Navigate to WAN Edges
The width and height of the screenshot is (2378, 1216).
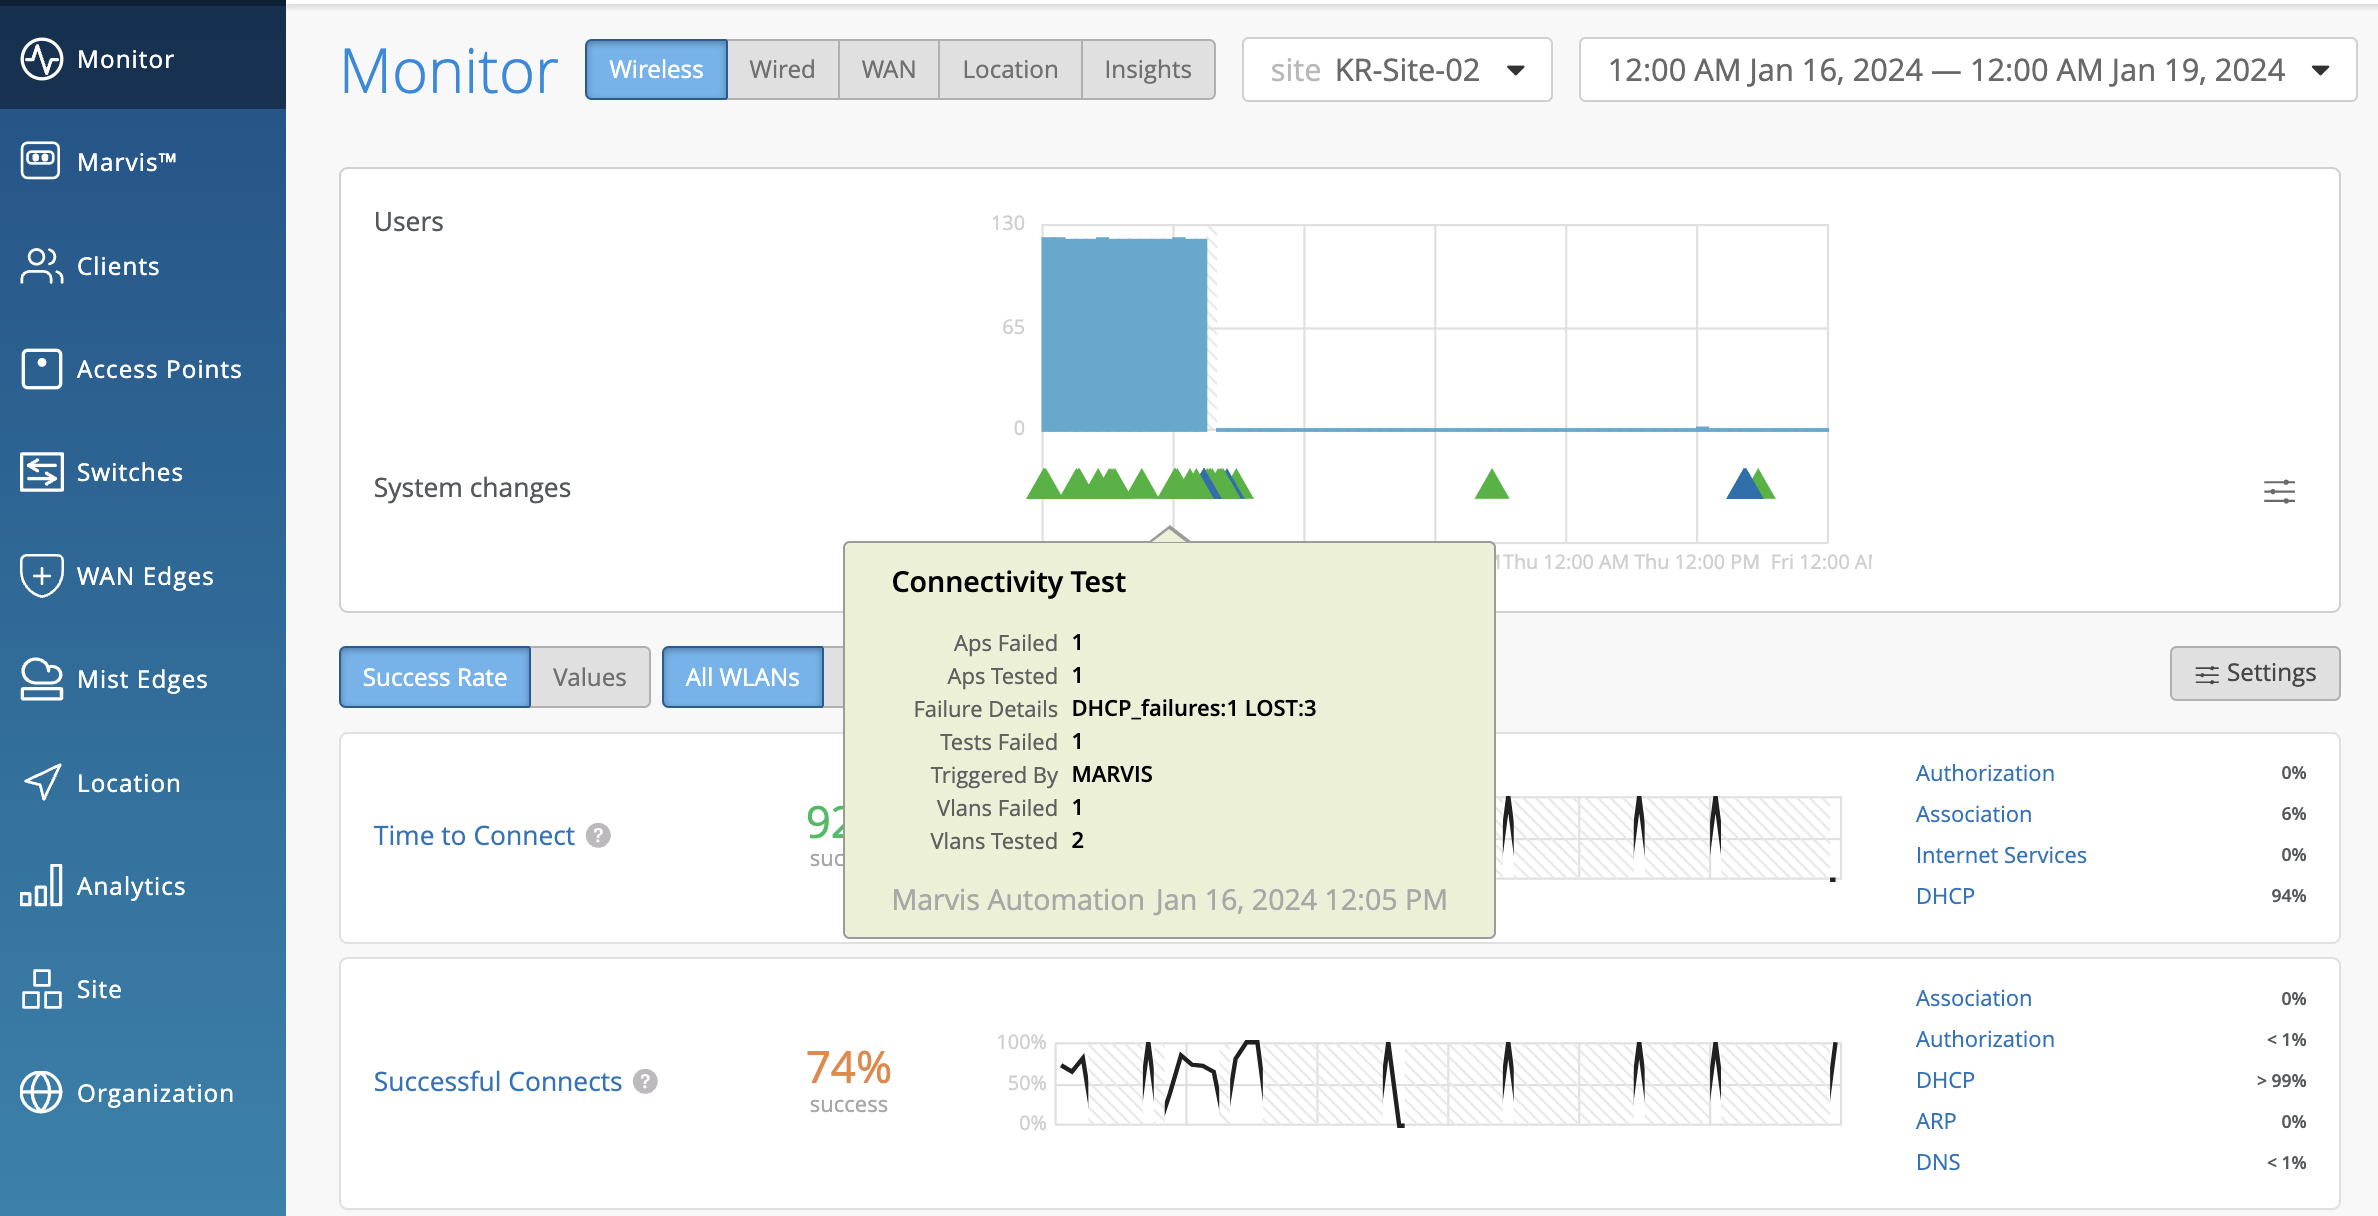tap(144, 576)
